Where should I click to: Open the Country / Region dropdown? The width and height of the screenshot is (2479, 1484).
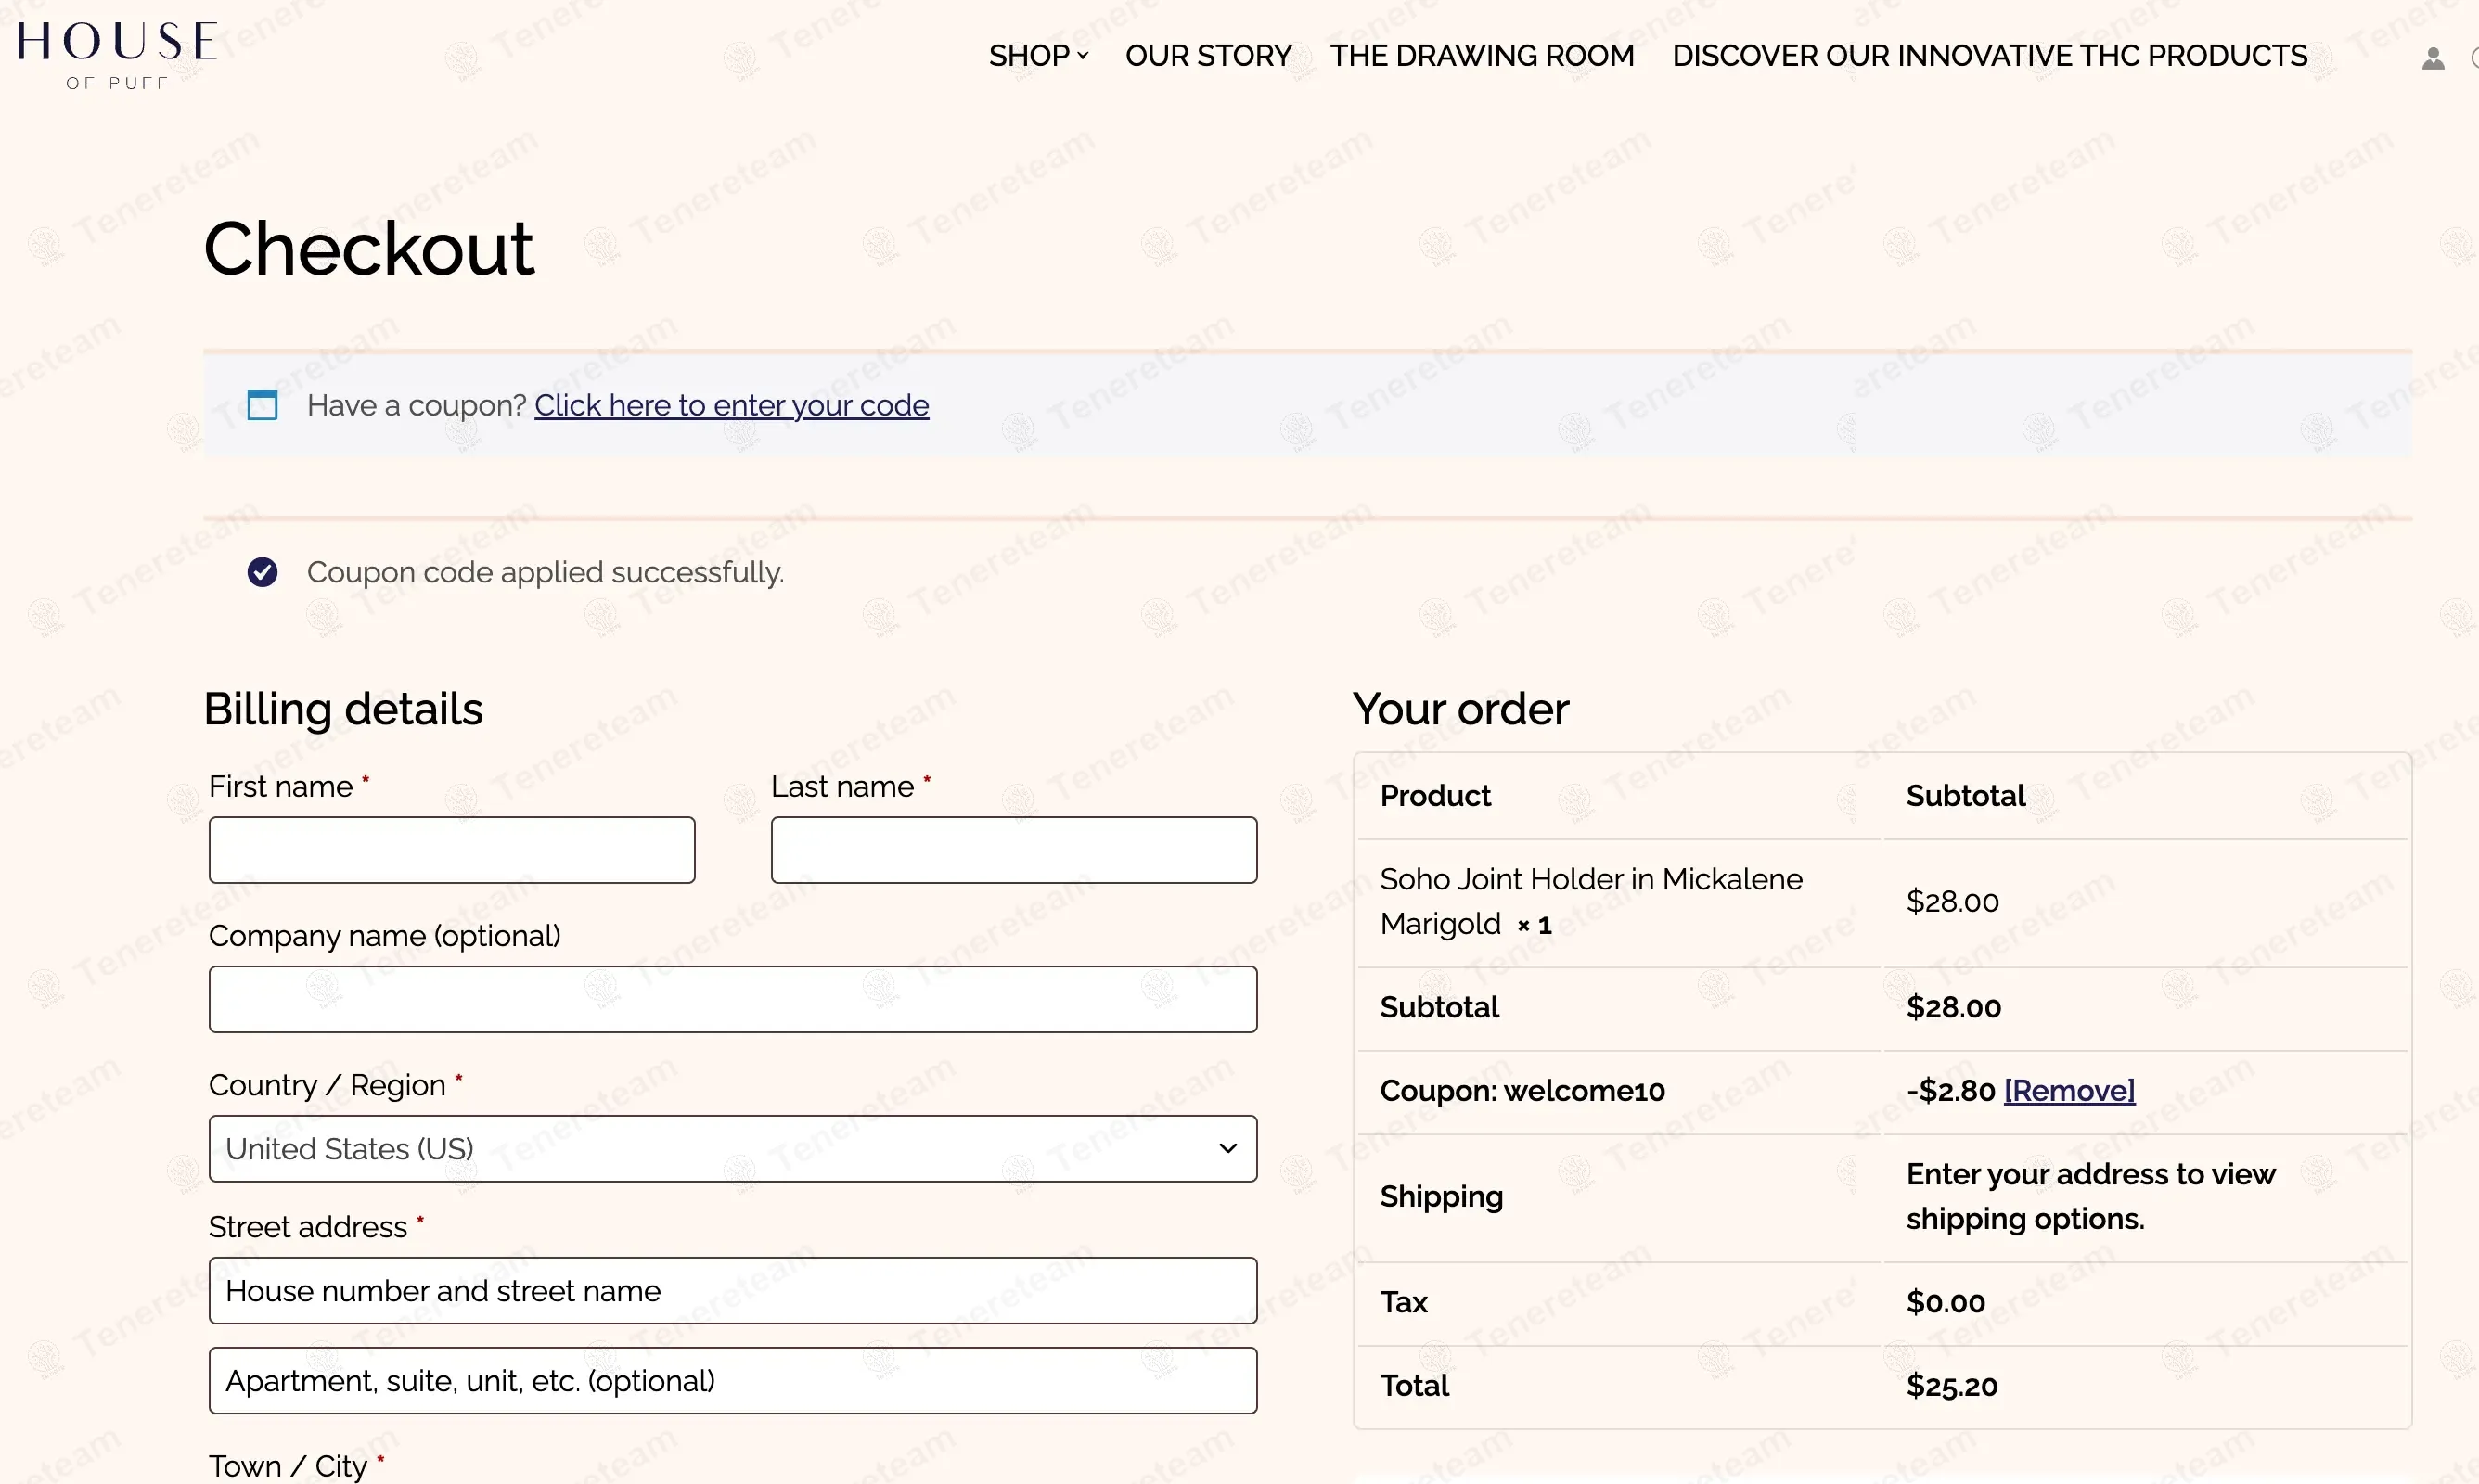(732, 1148)
